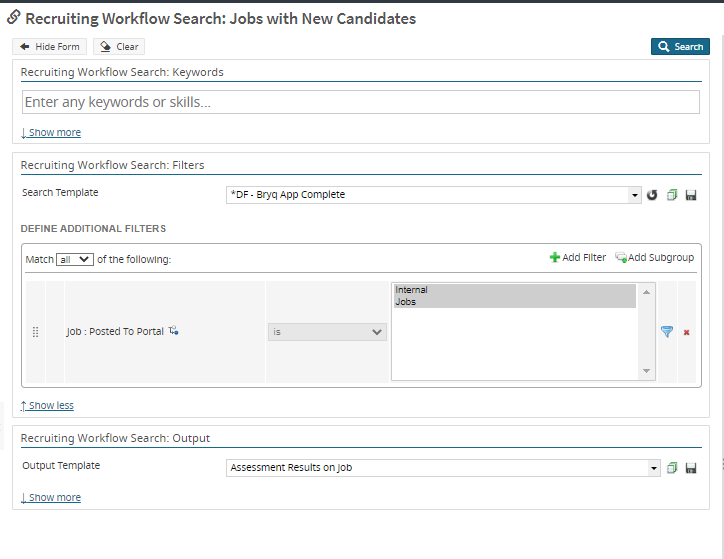Save the Search Template with the floppy disk icon

pos(691,195)
